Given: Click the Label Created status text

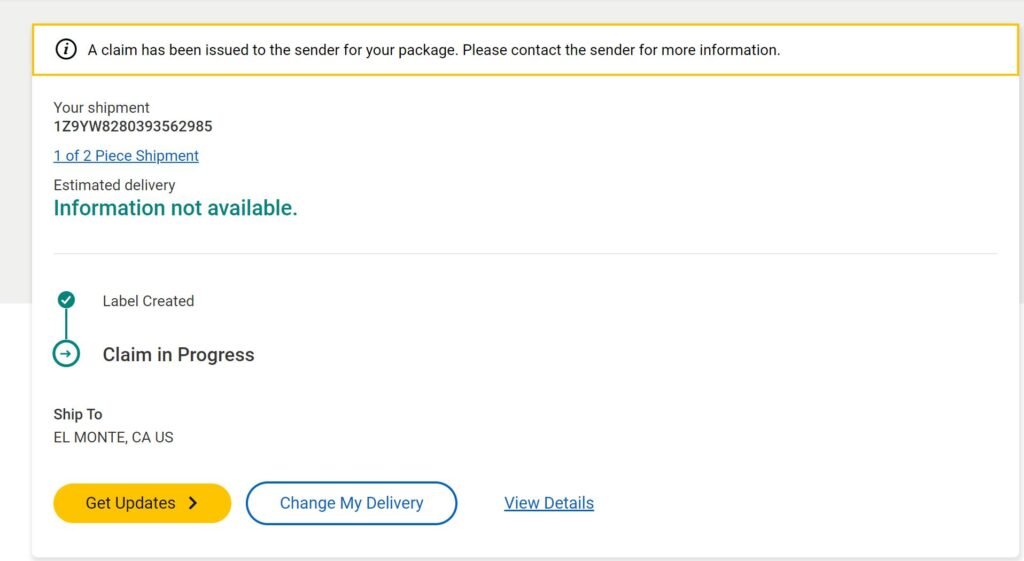Looking at the screenshot, I should pyautogui.click(x=148, y=301).
